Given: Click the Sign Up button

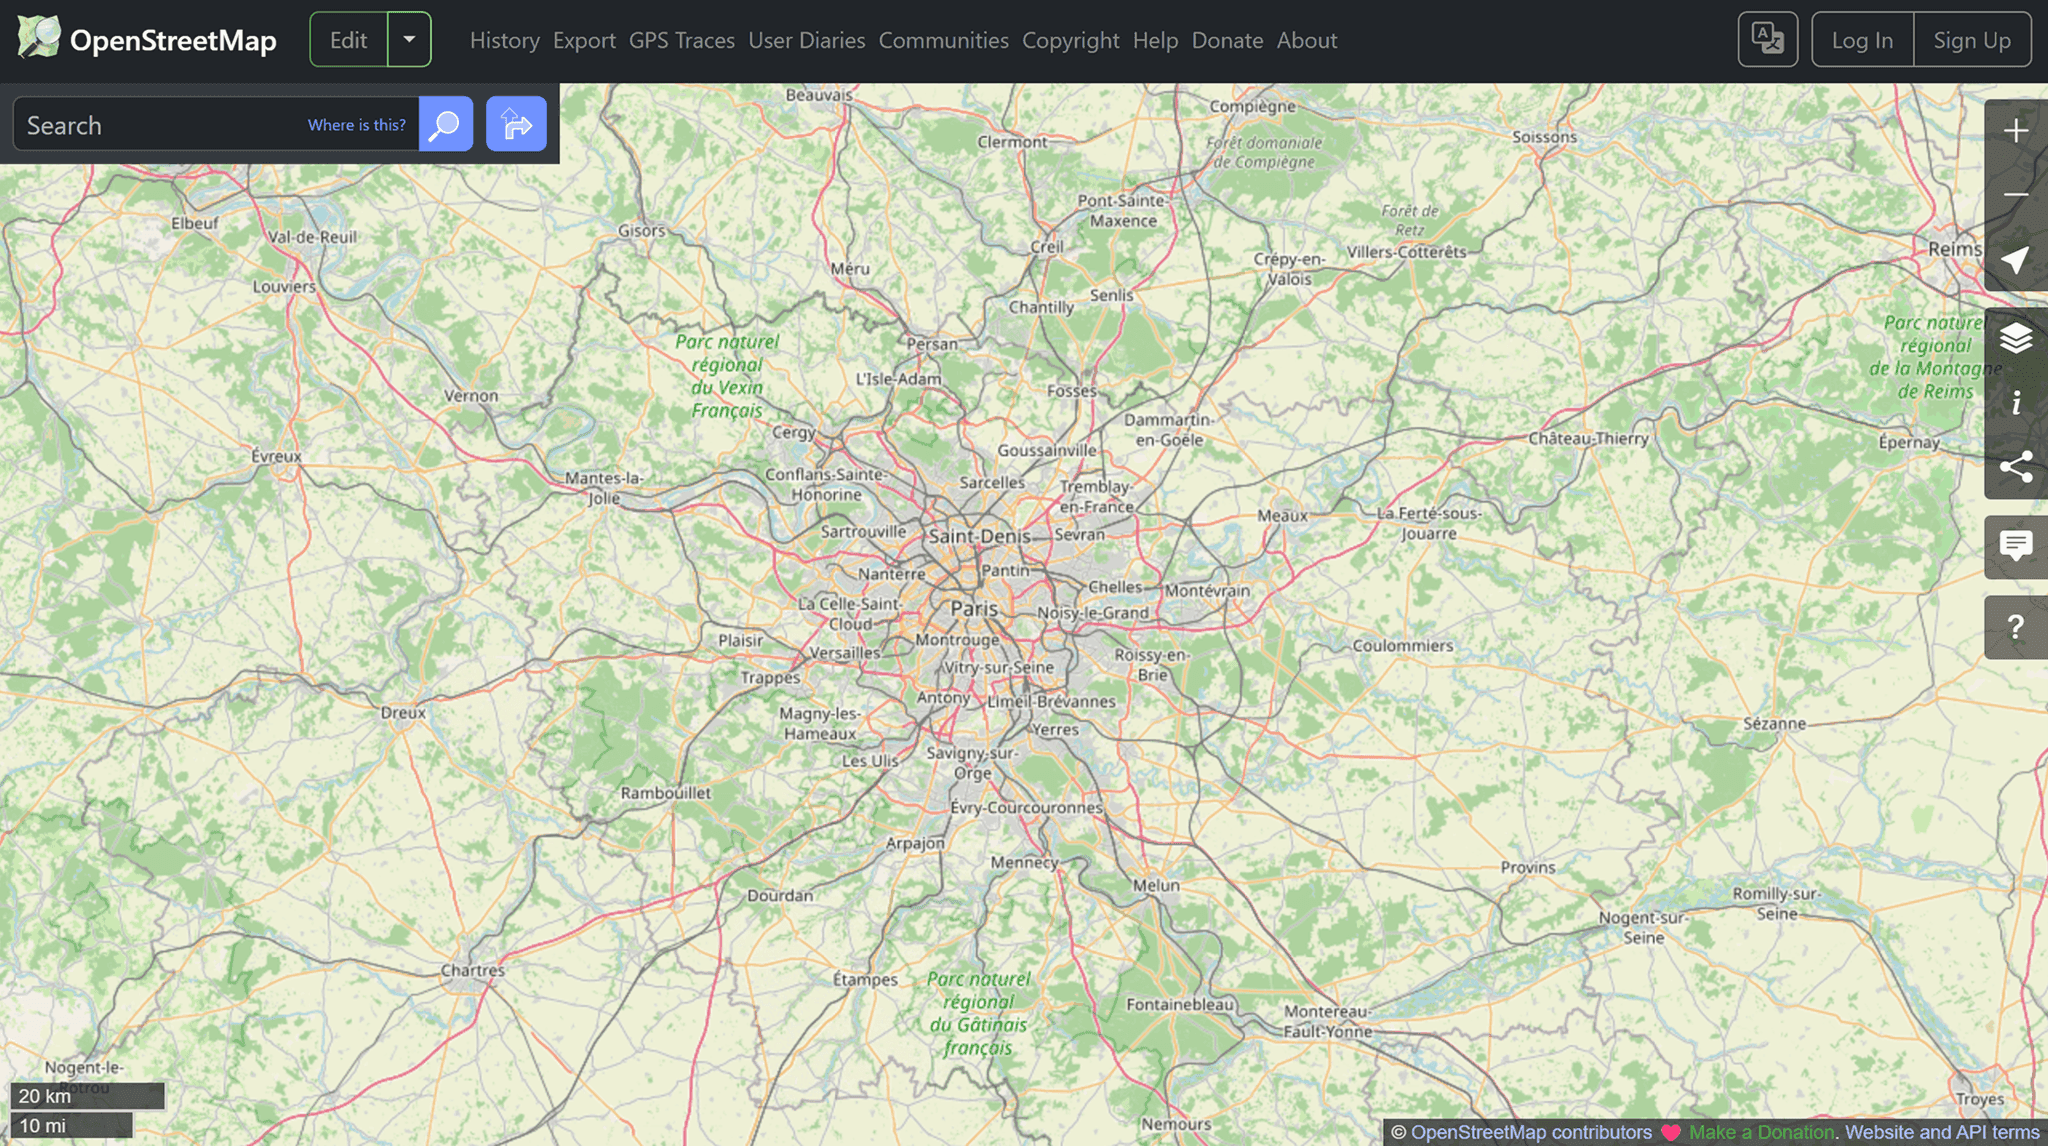Looking at the screenshot, I should [1971, 40].
